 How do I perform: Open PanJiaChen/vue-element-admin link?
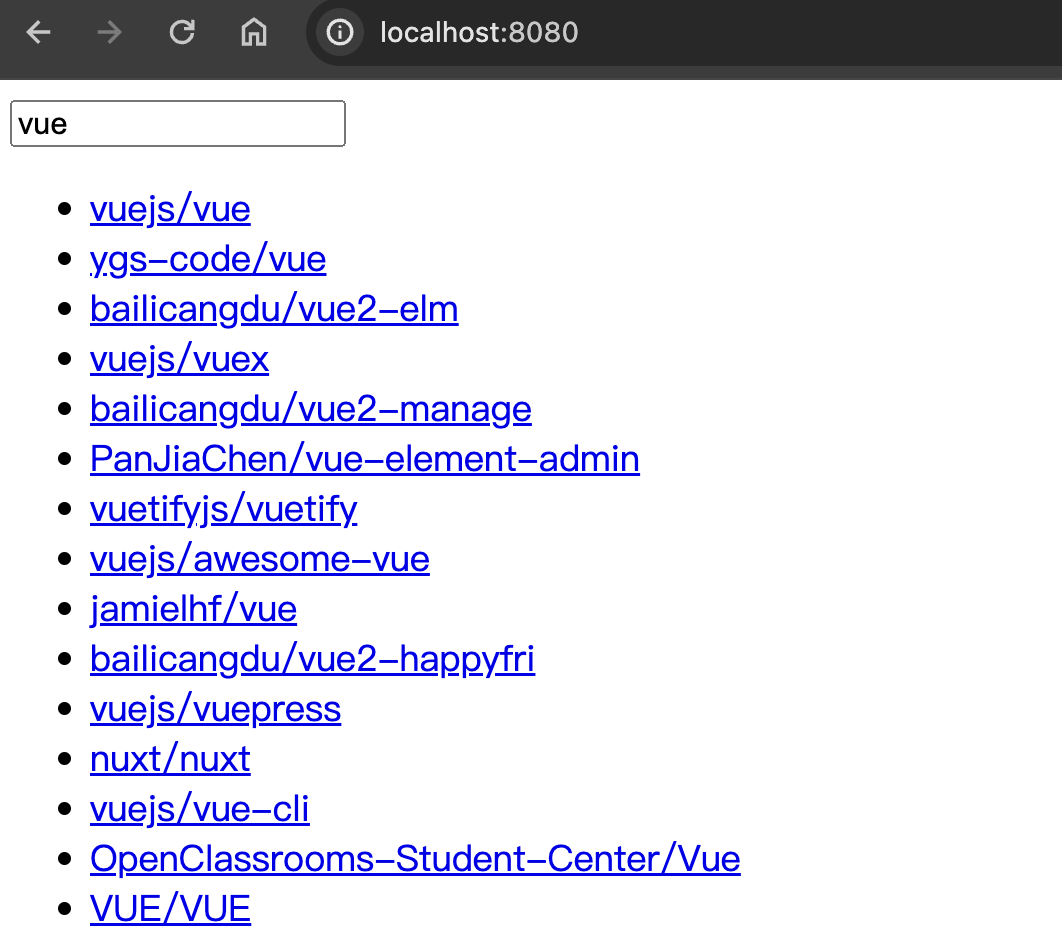[x=365, y=459]
